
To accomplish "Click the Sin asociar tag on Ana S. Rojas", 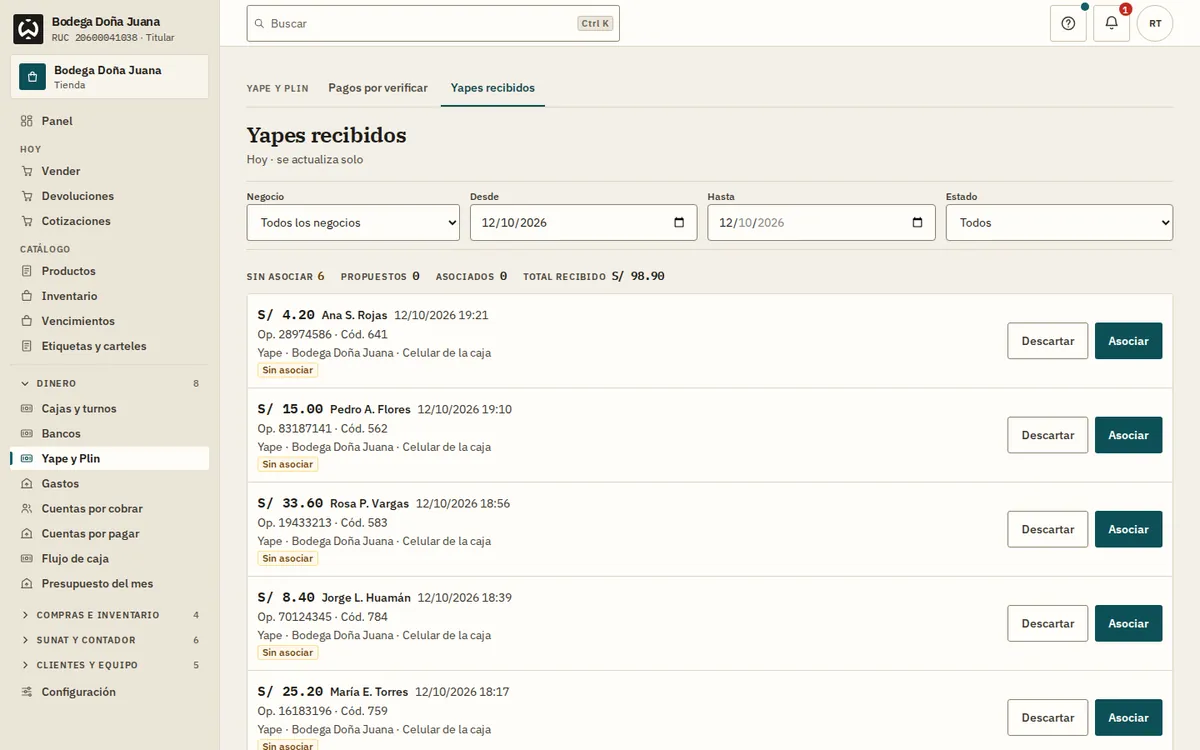I will [288, 370].
